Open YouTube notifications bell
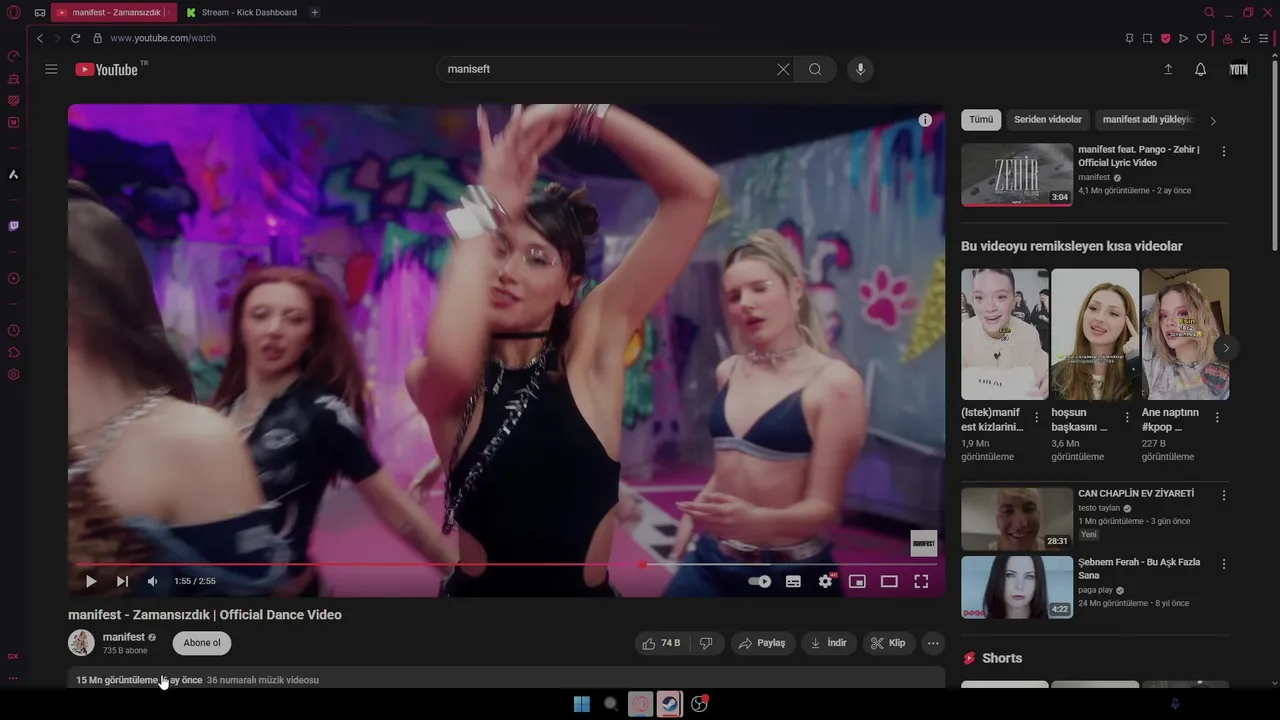This screenshot has height=720, width=1280. tap(1201, 69)
